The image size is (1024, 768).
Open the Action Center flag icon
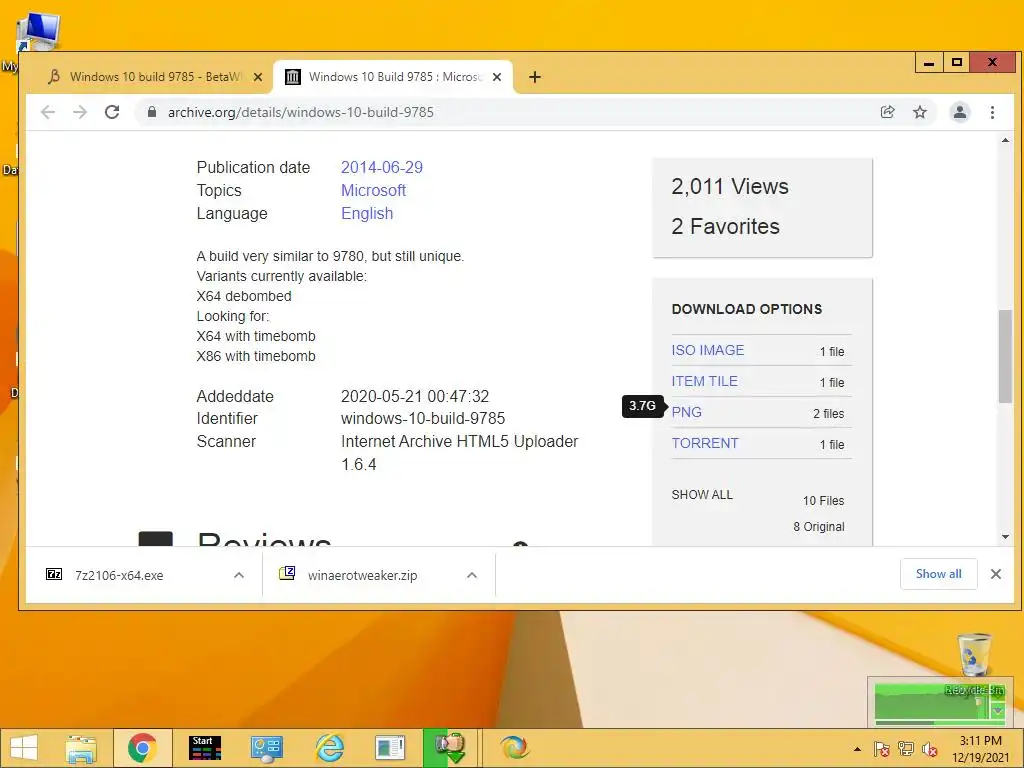881,749
